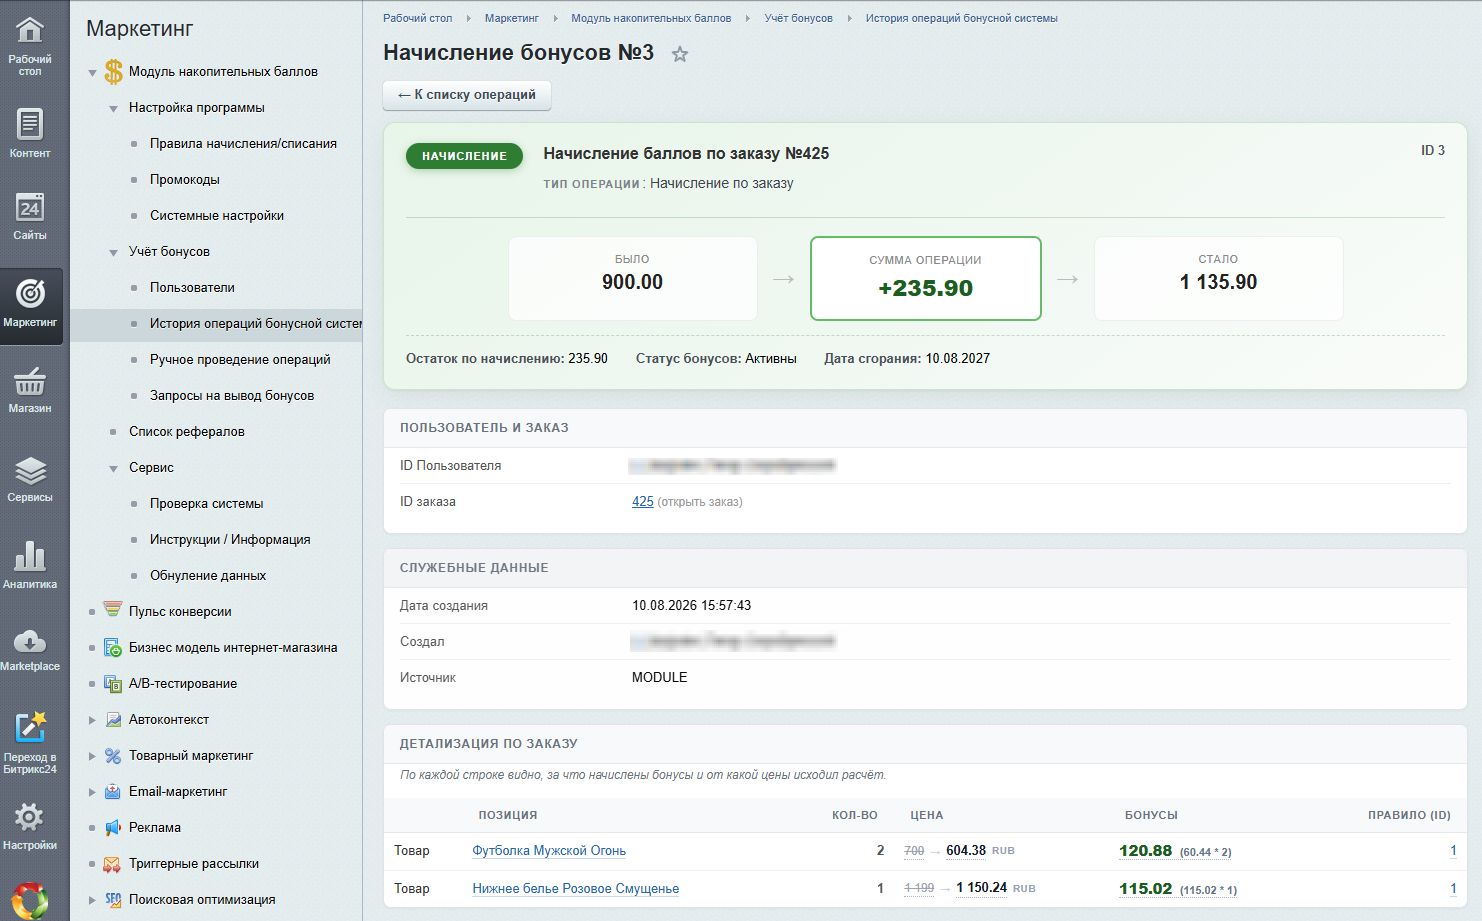The width and height of the screenshot is (1482, 921).
Task: Open Список рефералов menu item
Action: 187,431
